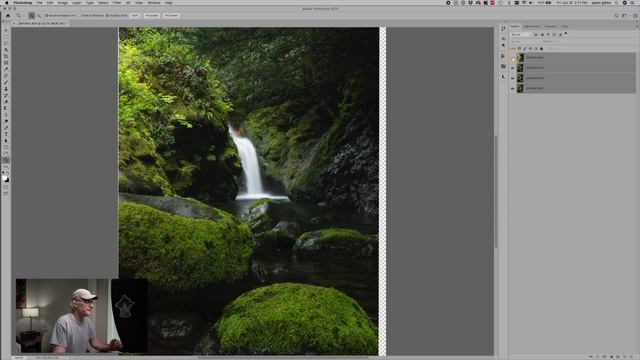The height and width of the screenshot is (360, 640).
Task: Click the Fit Screen button
Action: point(152,16)
